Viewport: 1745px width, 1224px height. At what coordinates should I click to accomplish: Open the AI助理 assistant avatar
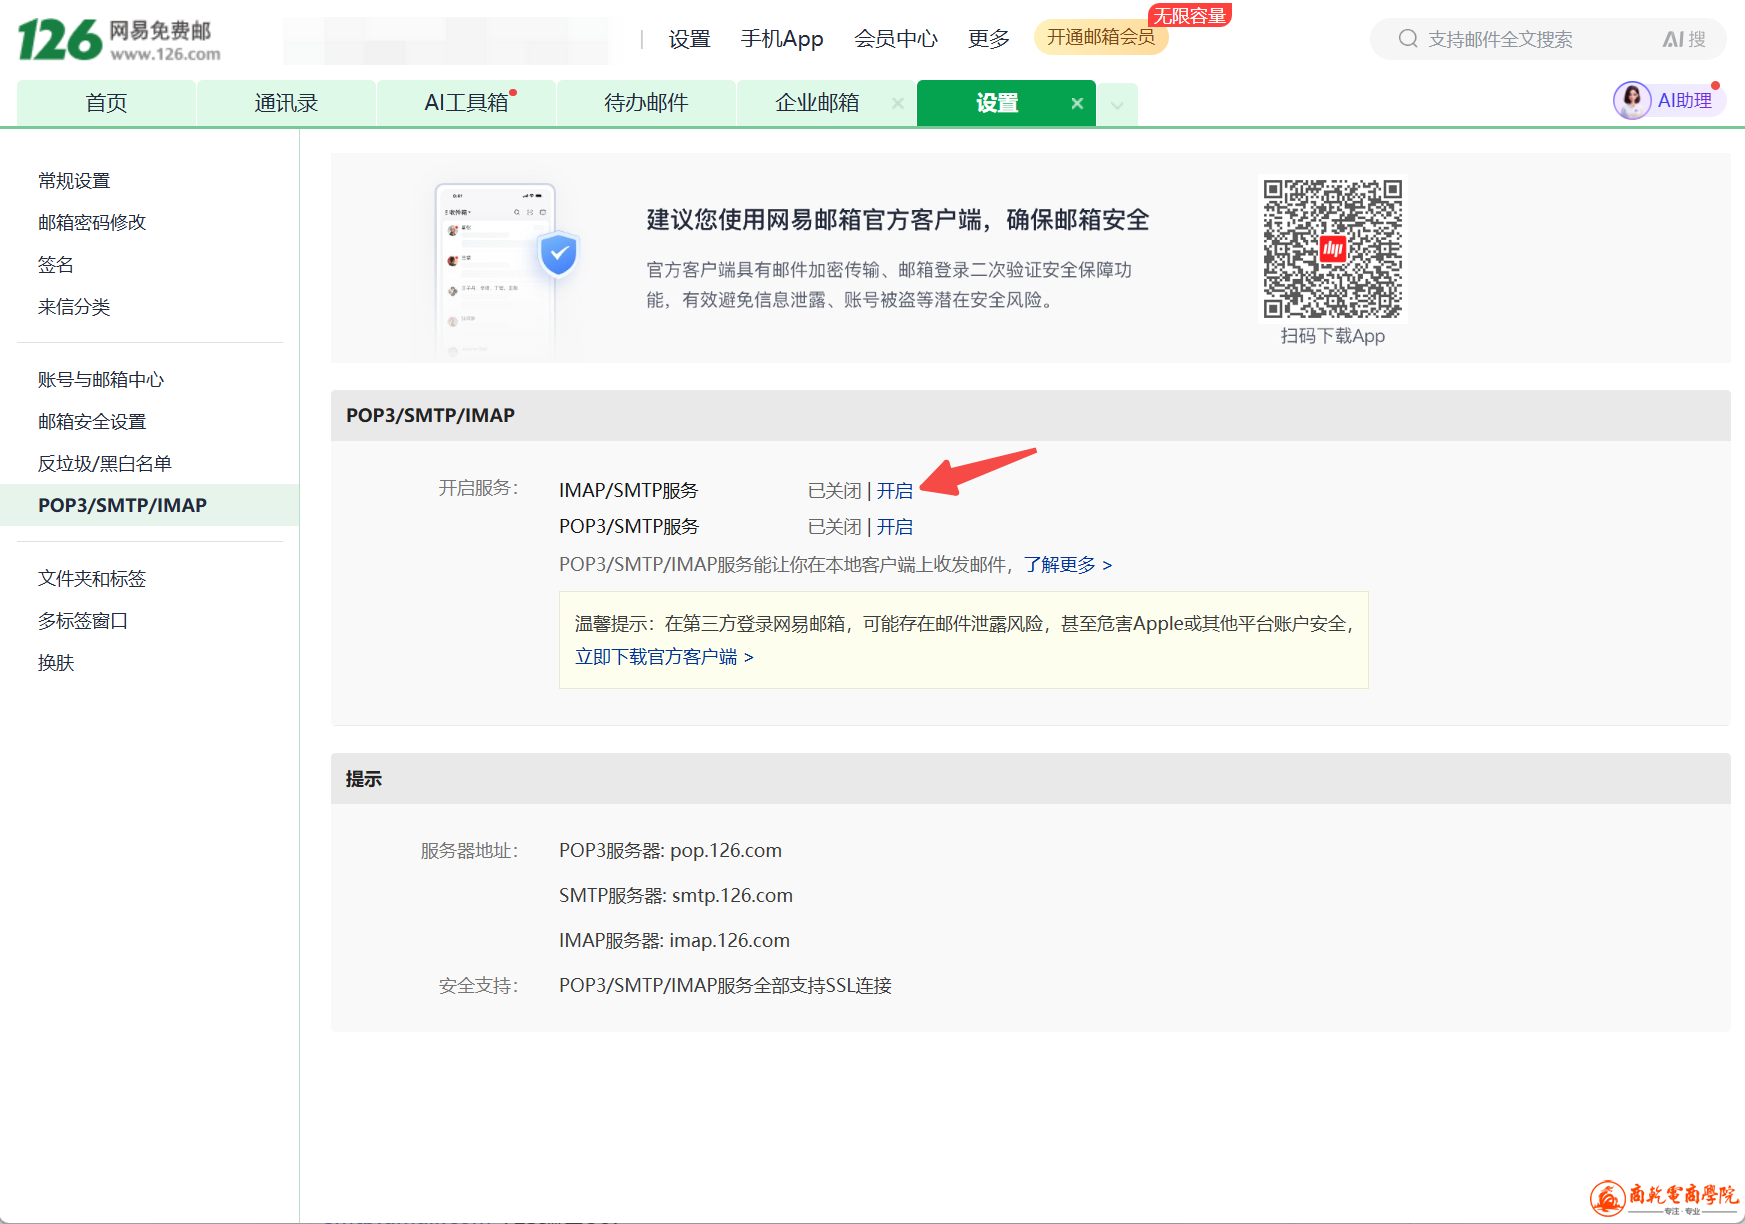[x=1632, y=100]
